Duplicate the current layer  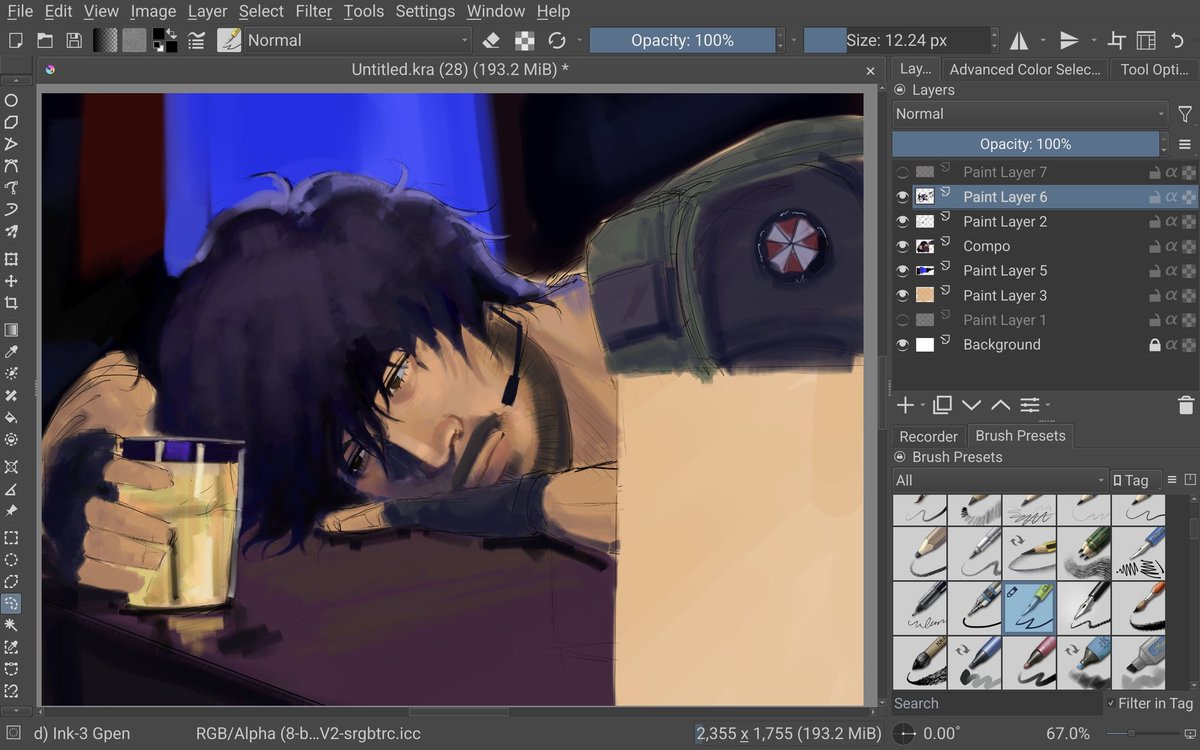tap(942, 405)
